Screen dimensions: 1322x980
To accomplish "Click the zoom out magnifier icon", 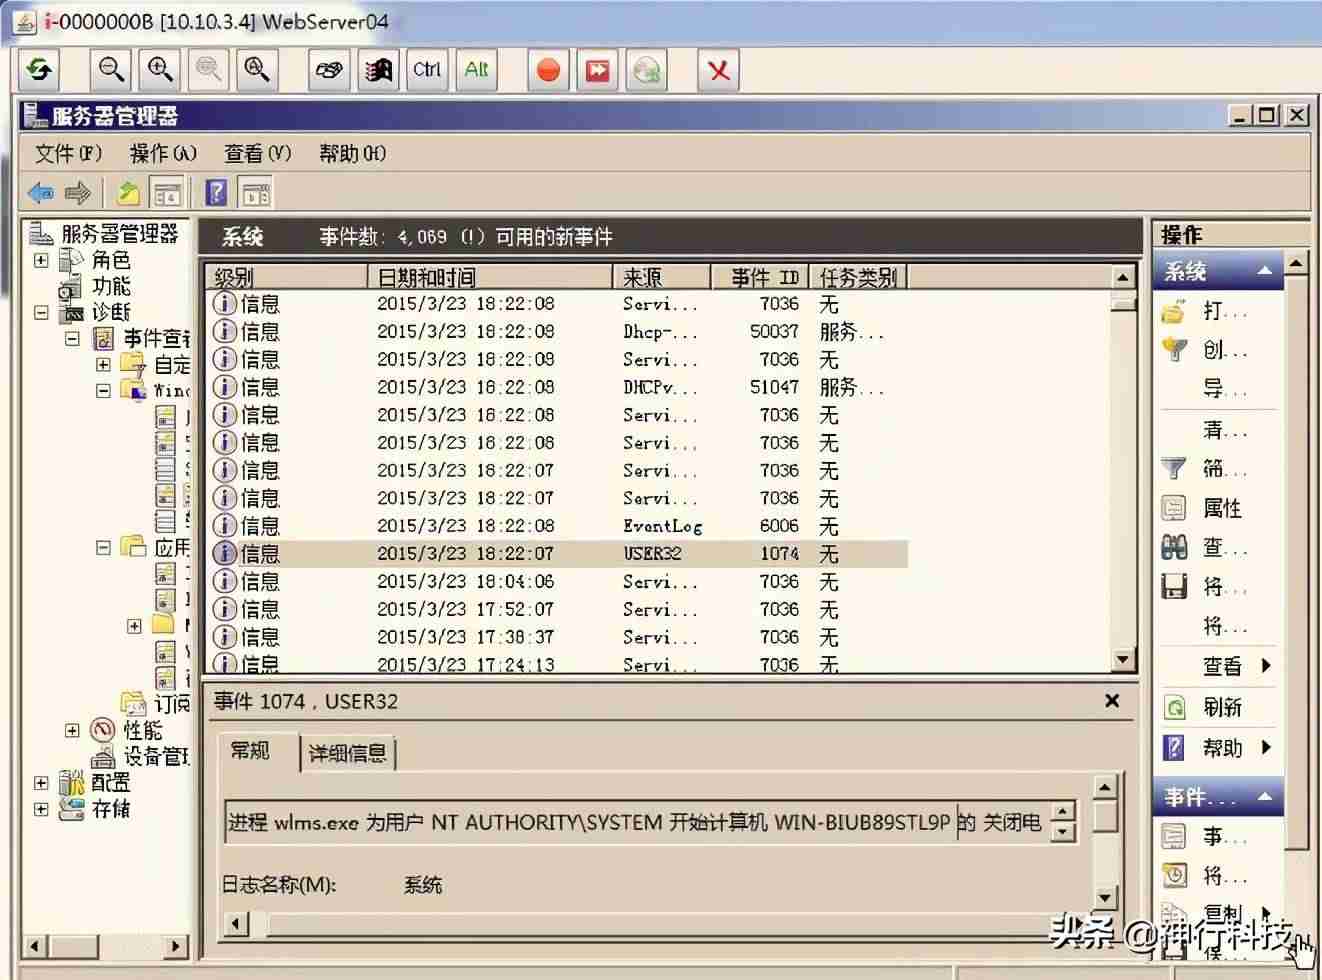I will coord(111,70).
